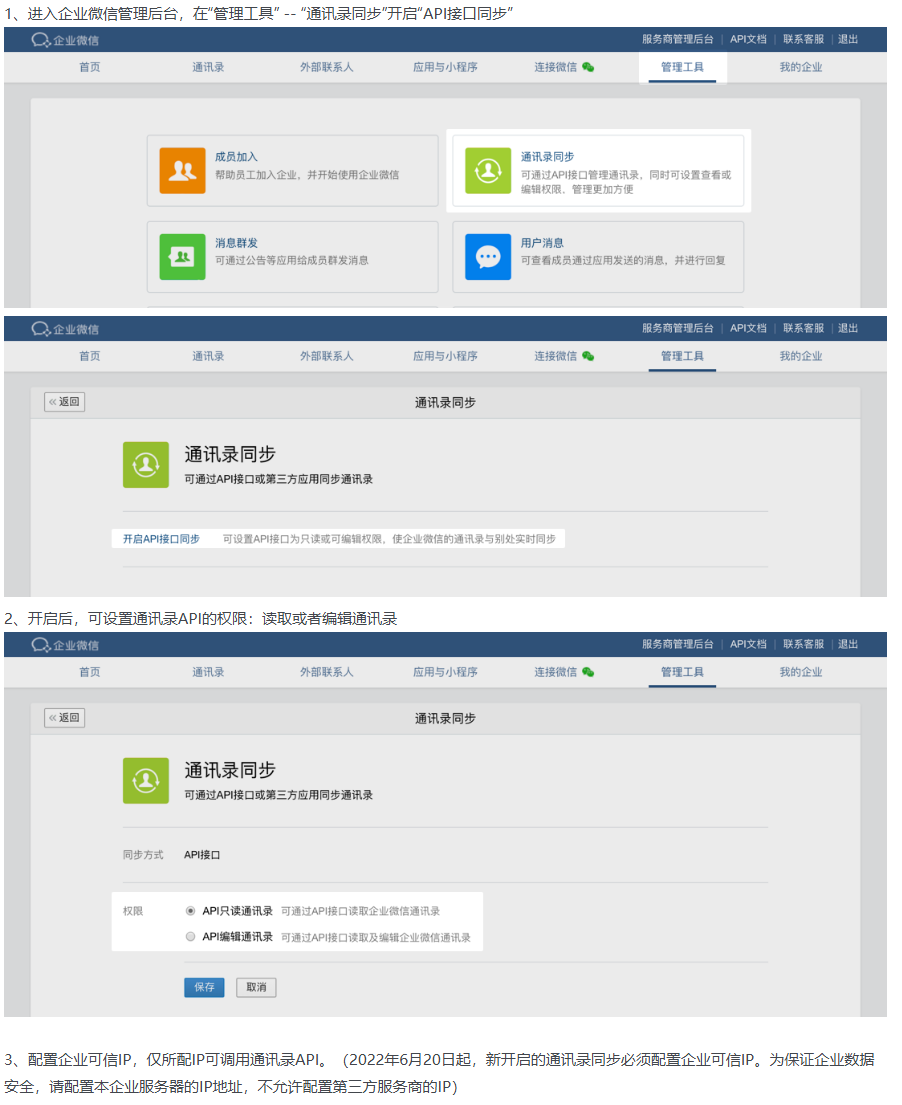Enable 开启API接口同步
The width and height of the screenshot is (902, 1105).
[161, 537]
